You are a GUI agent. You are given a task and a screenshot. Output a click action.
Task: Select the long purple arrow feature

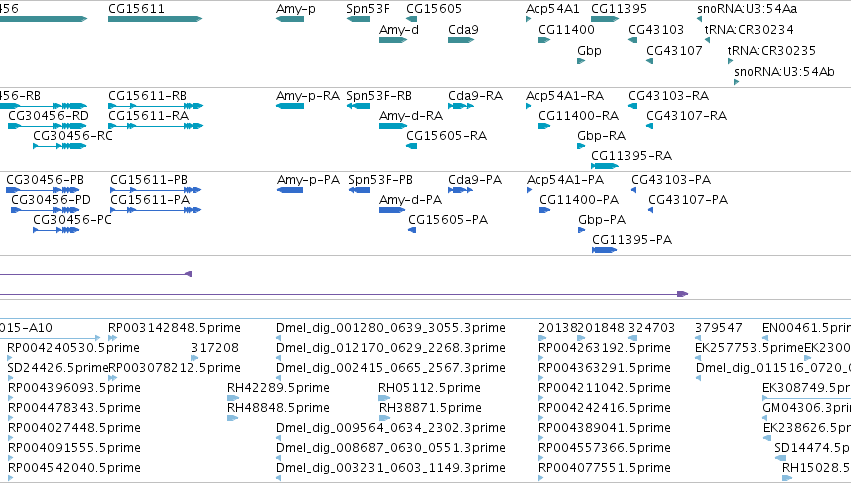pyautogui.click(x=344, y=294)
